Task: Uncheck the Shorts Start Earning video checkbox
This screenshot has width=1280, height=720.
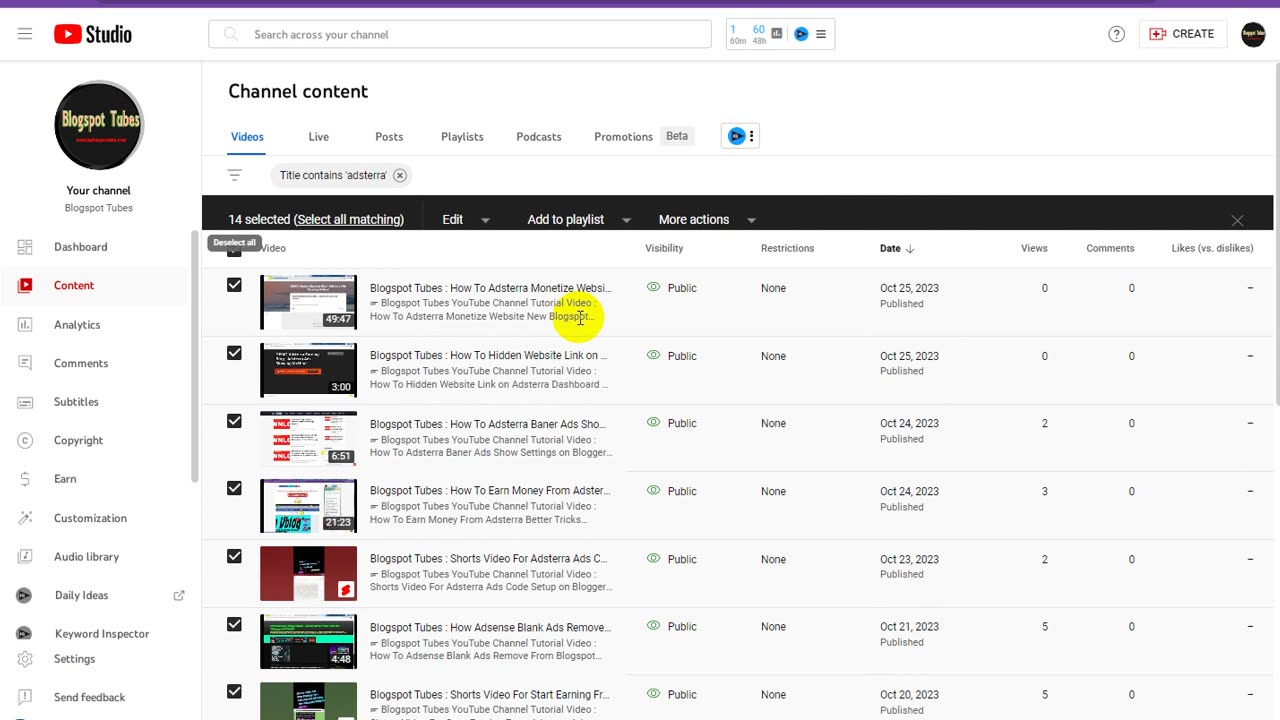Action: pyautogui.click(x=234, y=691)
